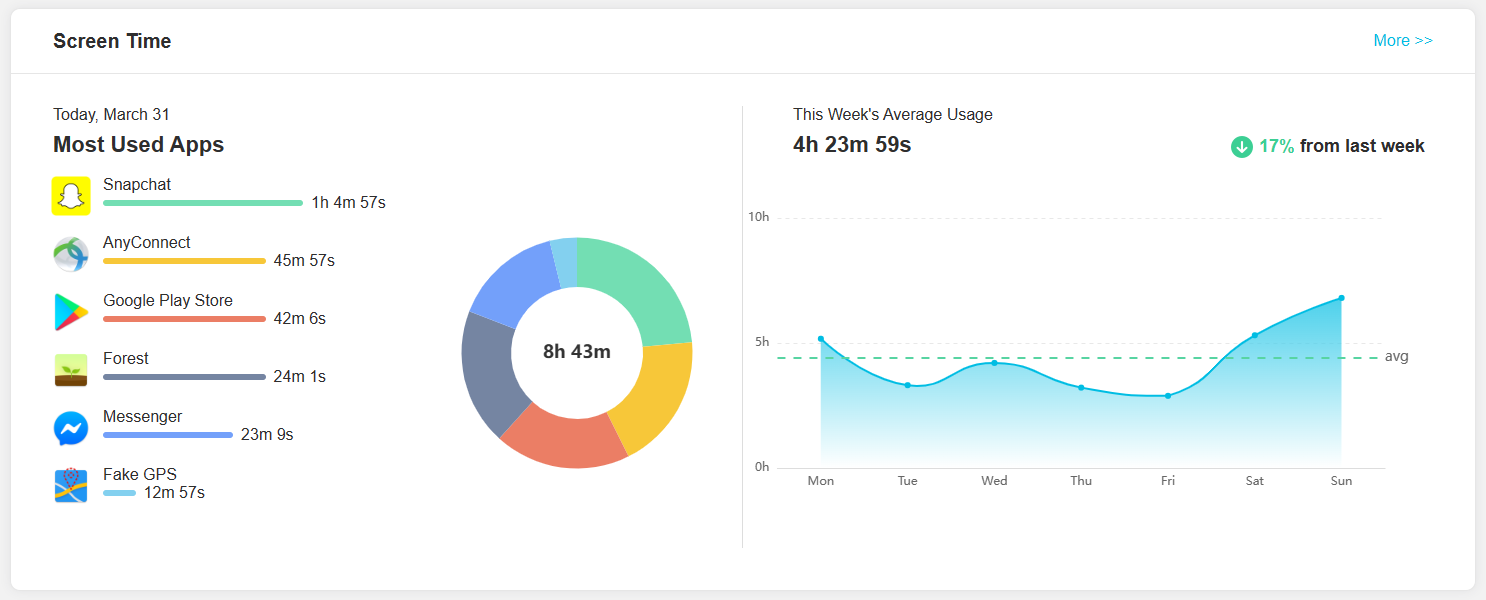Image resolution: width=1486 pixels, height=600 pixels.
Task: Click the 45m 57s duration text
Action: coord(304,261)
